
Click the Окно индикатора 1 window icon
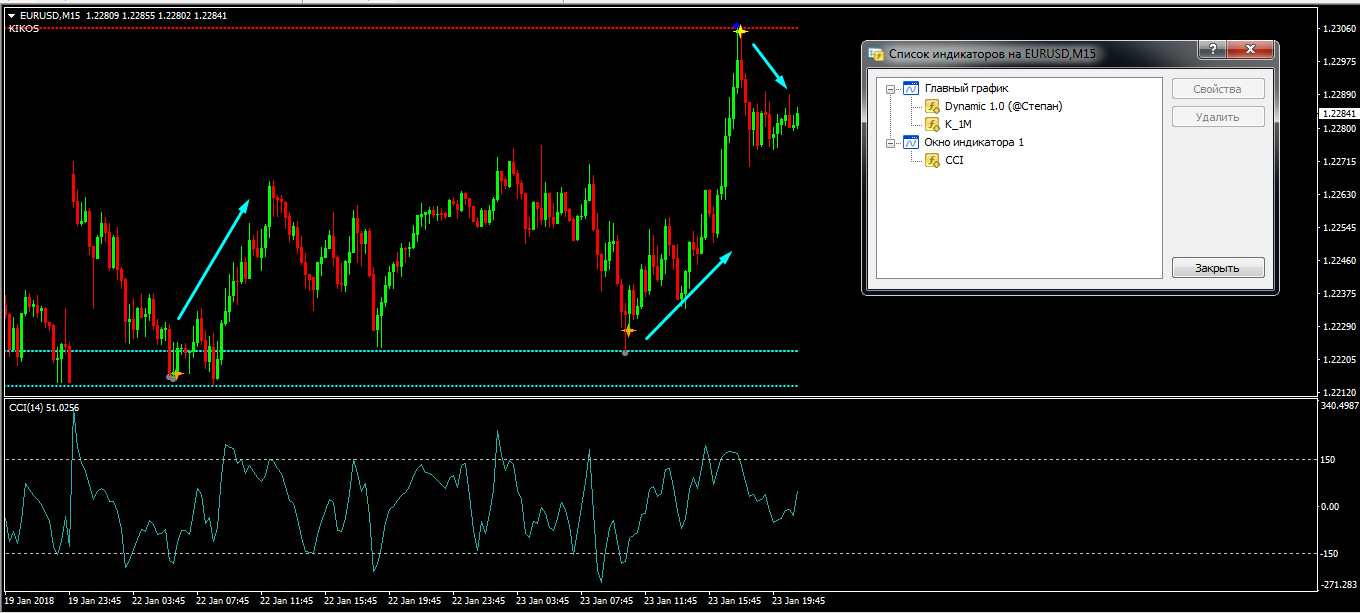coord(910,142)
